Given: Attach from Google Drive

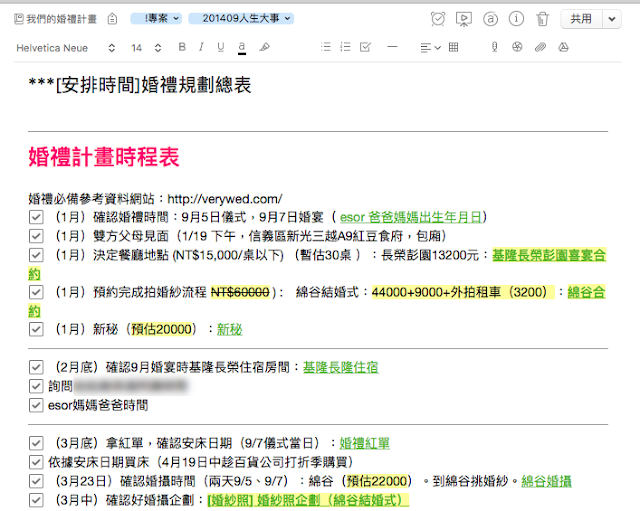Looking at the screenshot, I should click(x=563, y=47).
